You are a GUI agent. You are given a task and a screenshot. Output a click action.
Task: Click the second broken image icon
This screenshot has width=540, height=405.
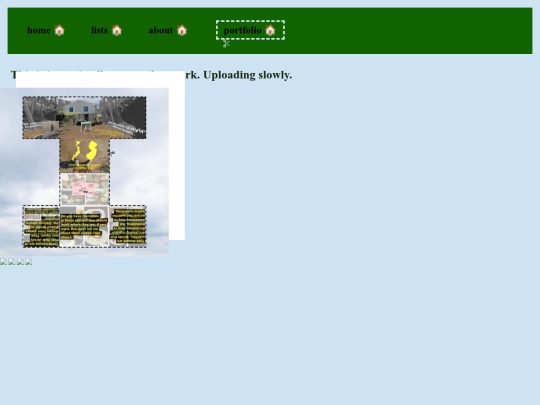click(12, 262)
